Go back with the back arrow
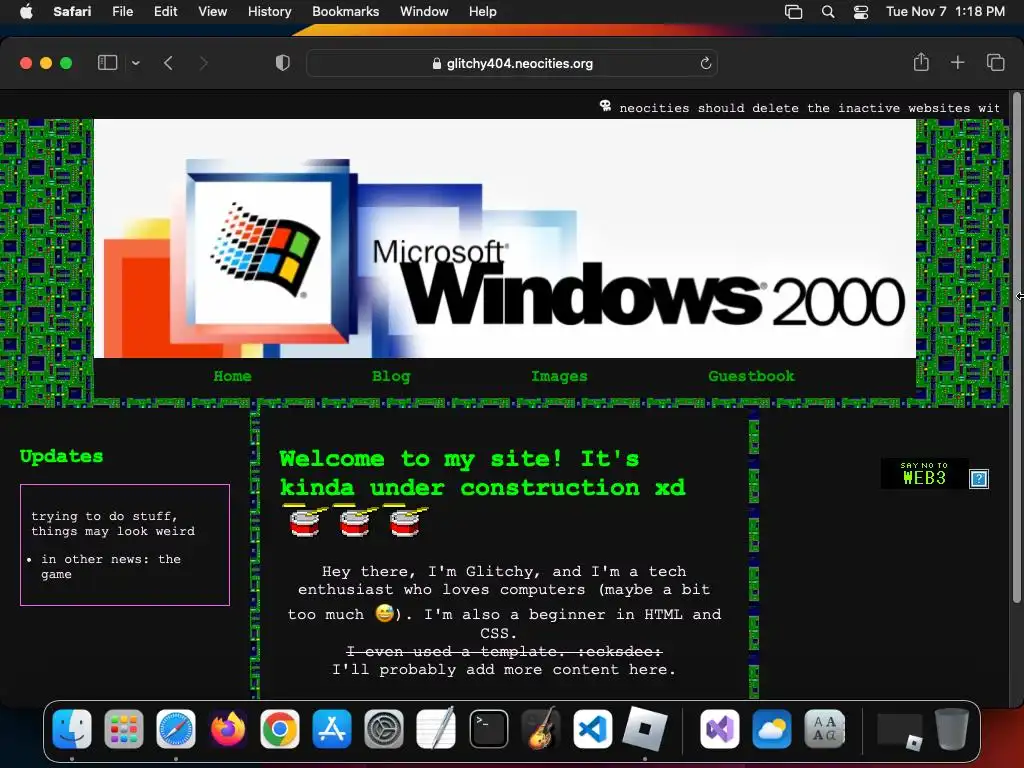This screenshot has width=1024, height=768. [x=168, y=63]
